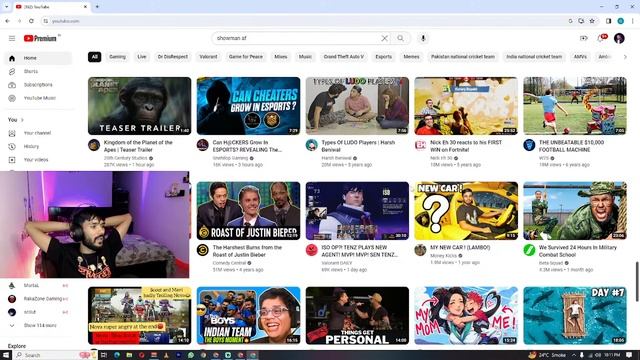Open Types Of LUDO Players video title

coord(358,146)
